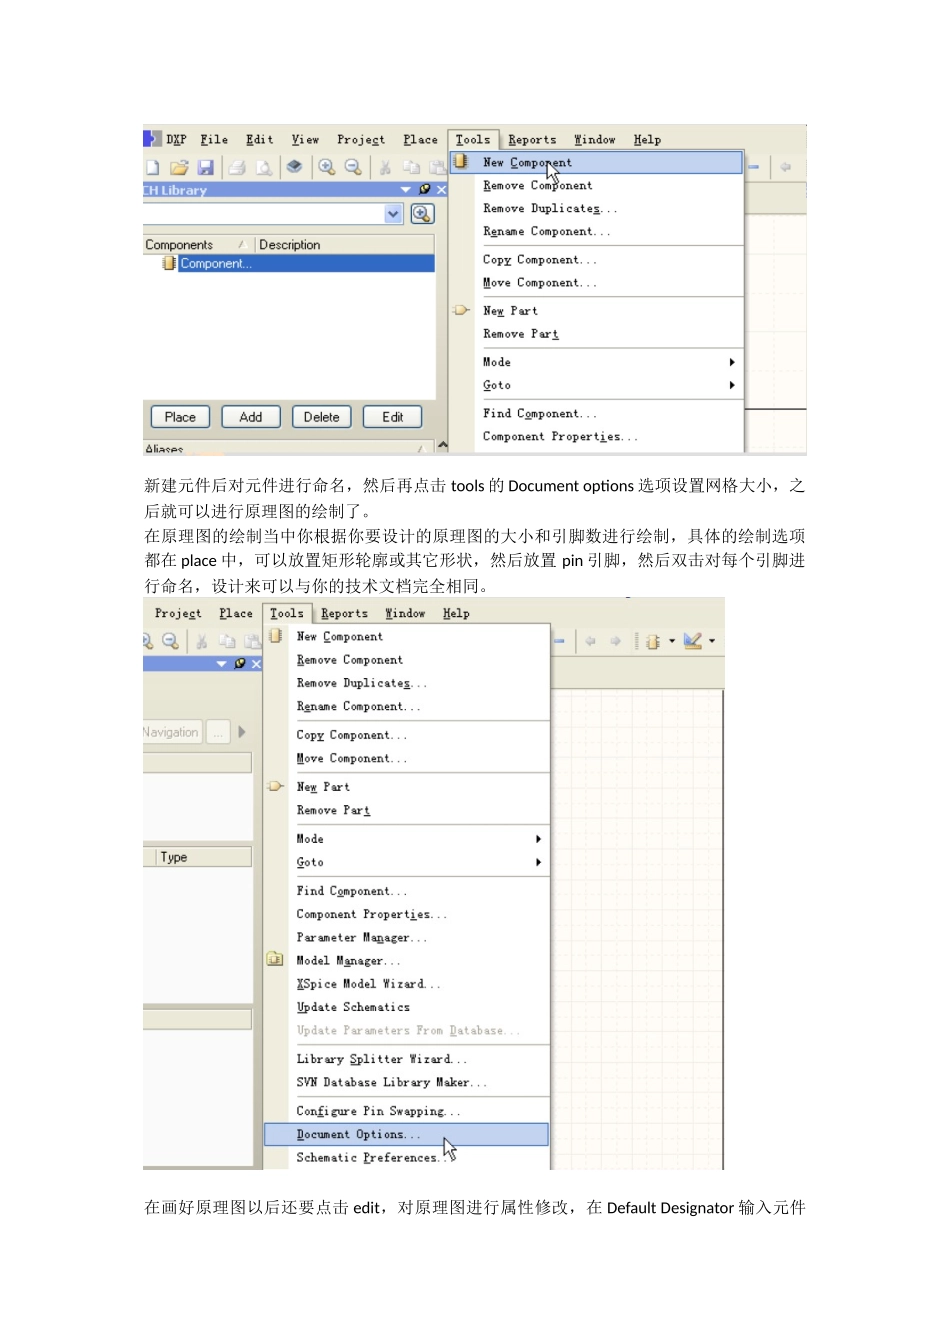Click zoom out magnifier in second screenshot toolbar
The width and height of the screenshot is (950, 1344).
click(x=170, y=640)
